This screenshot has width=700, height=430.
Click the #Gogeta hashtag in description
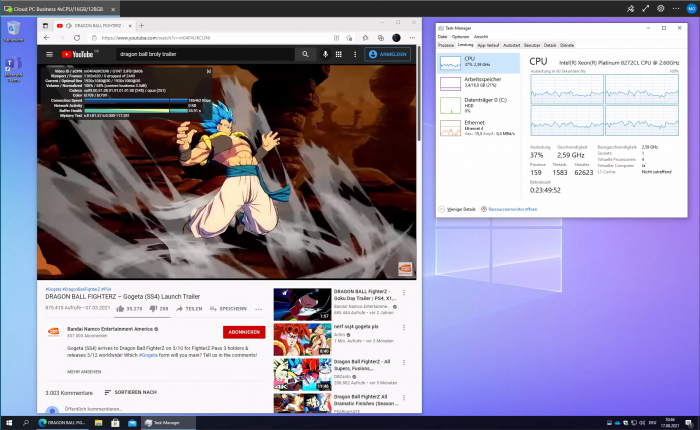(148, 355)
